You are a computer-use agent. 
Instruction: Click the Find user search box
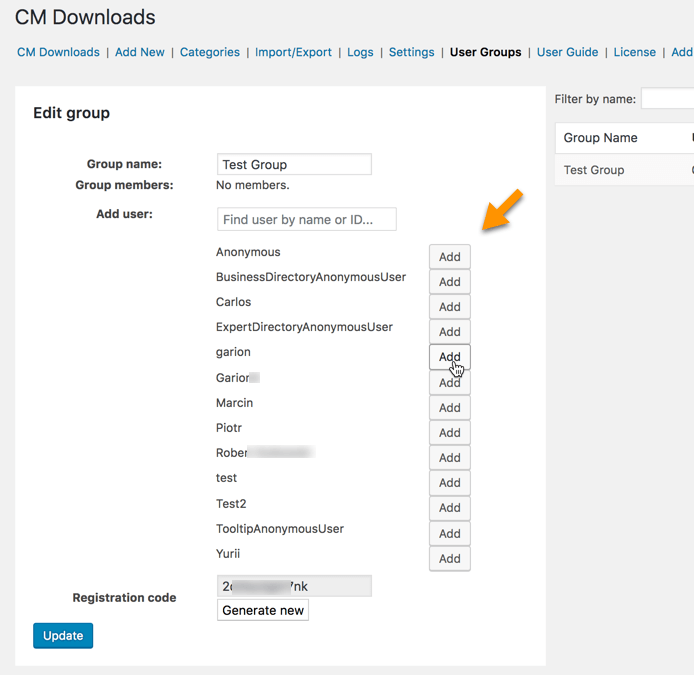pyautogui.click(x=306, y=220)
